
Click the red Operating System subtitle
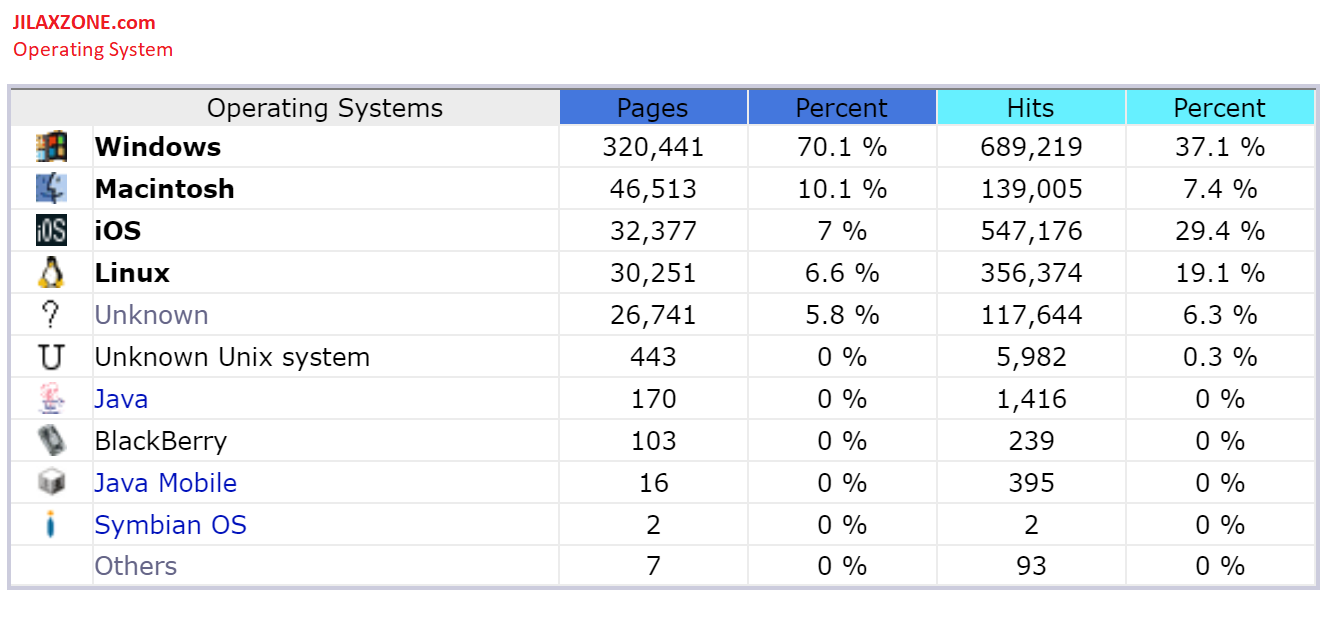93,49
